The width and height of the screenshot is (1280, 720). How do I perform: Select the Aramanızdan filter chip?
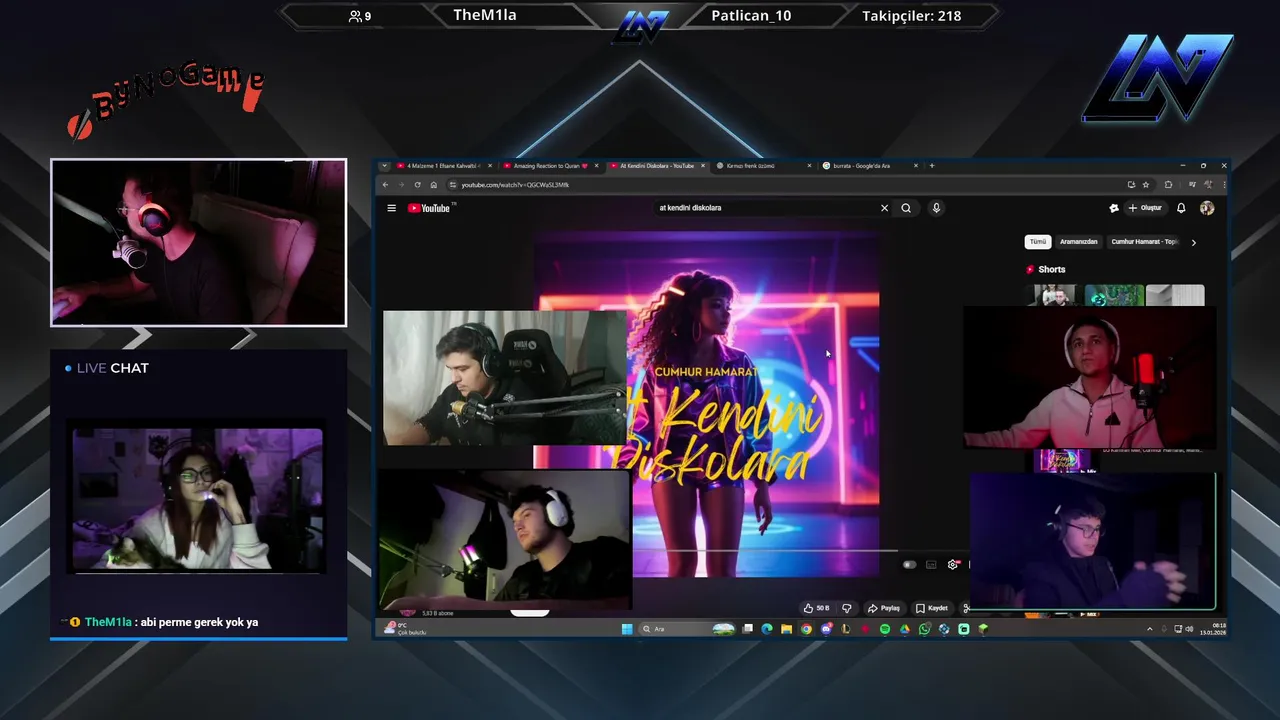point(1079,242)
